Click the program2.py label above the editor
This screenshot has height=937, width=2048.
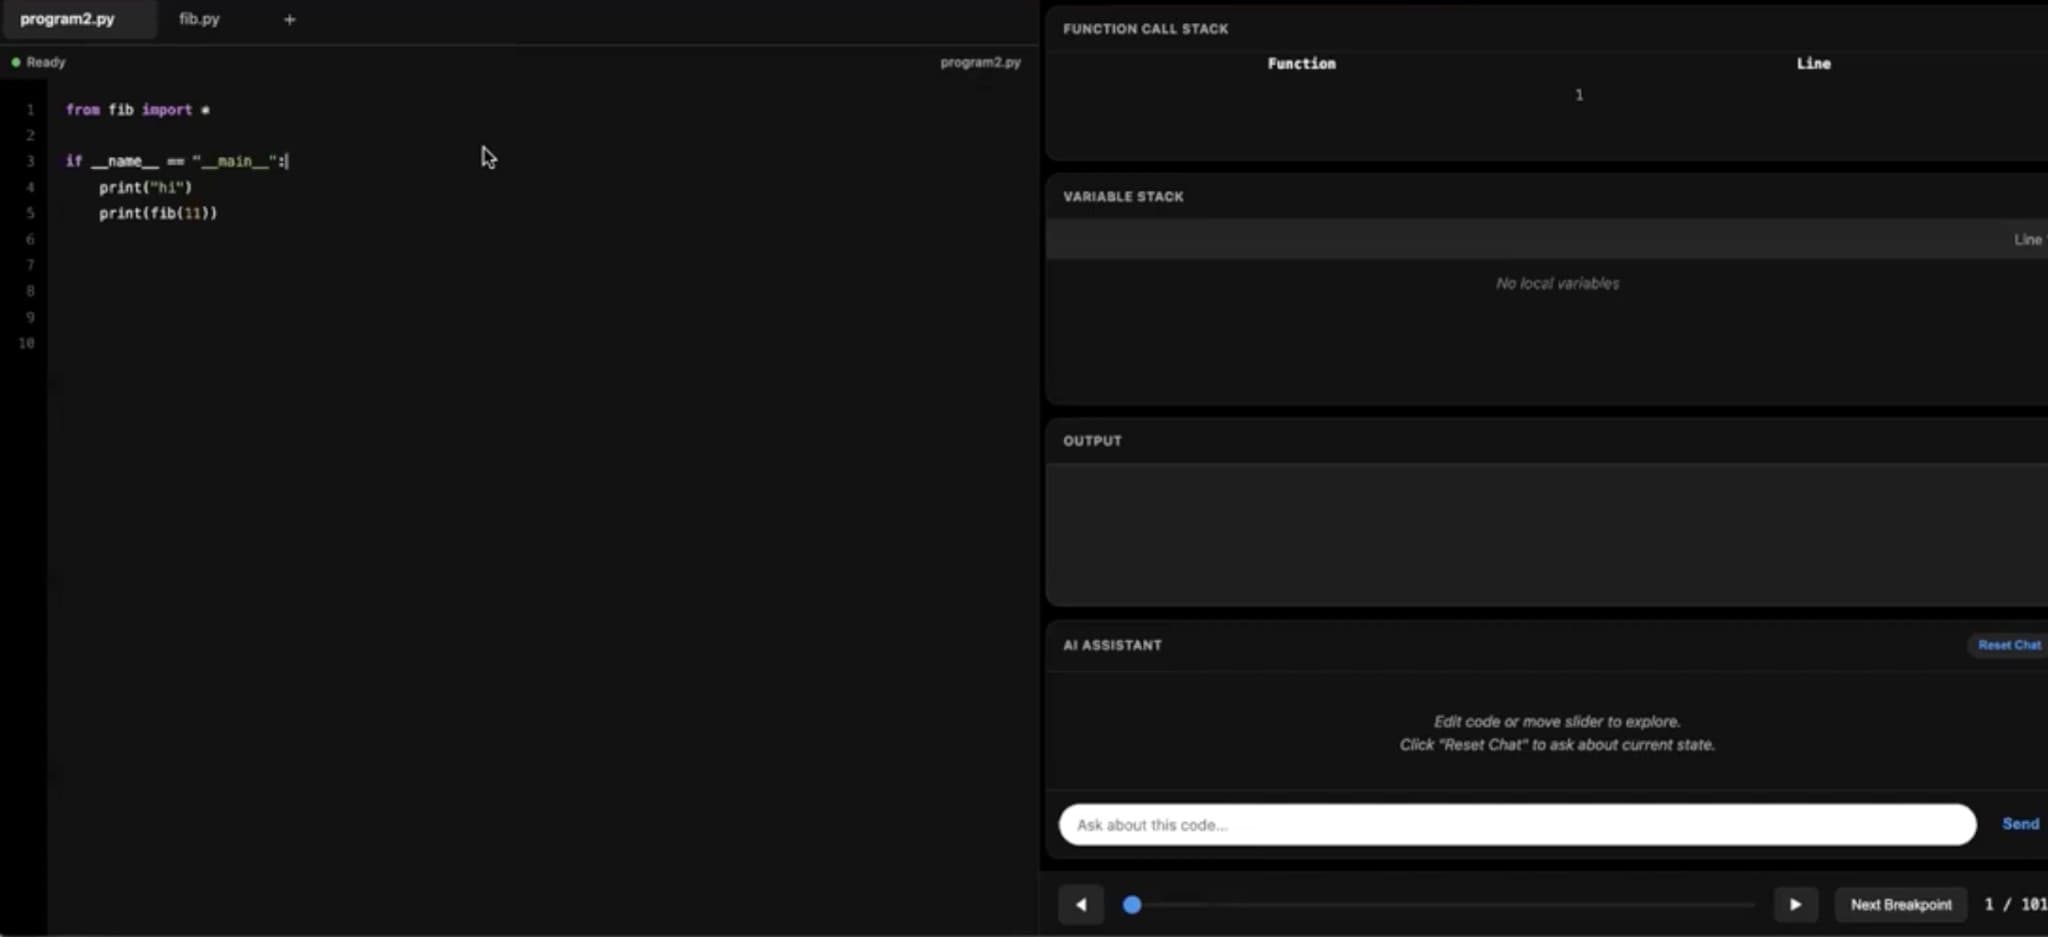(x=980, y=62)
